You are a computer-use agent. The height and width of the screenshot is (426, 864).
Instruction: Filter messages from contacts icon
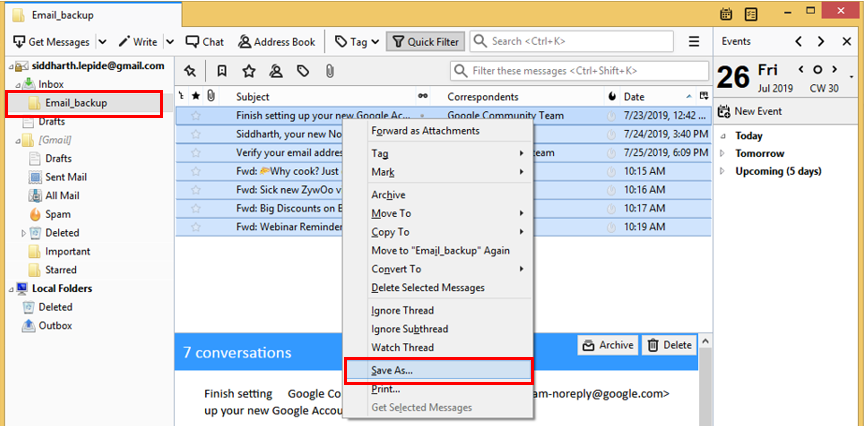tap(276, 71)
